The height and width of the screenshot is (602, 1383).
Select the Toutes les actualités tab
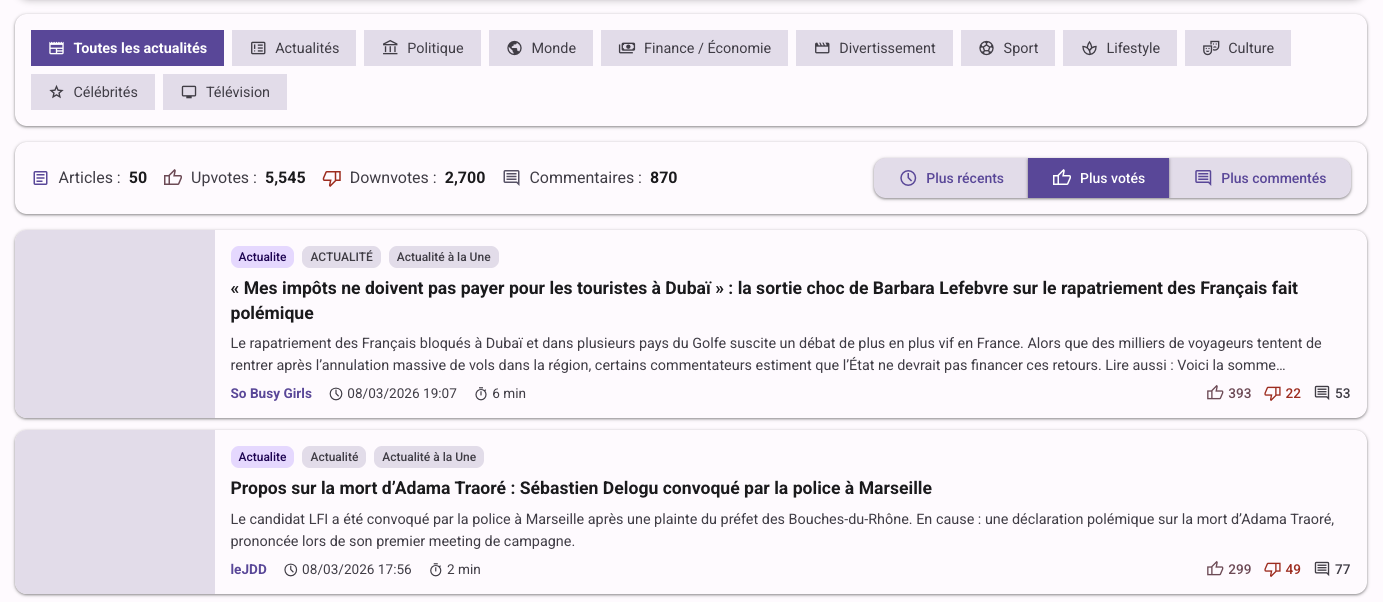126,47
